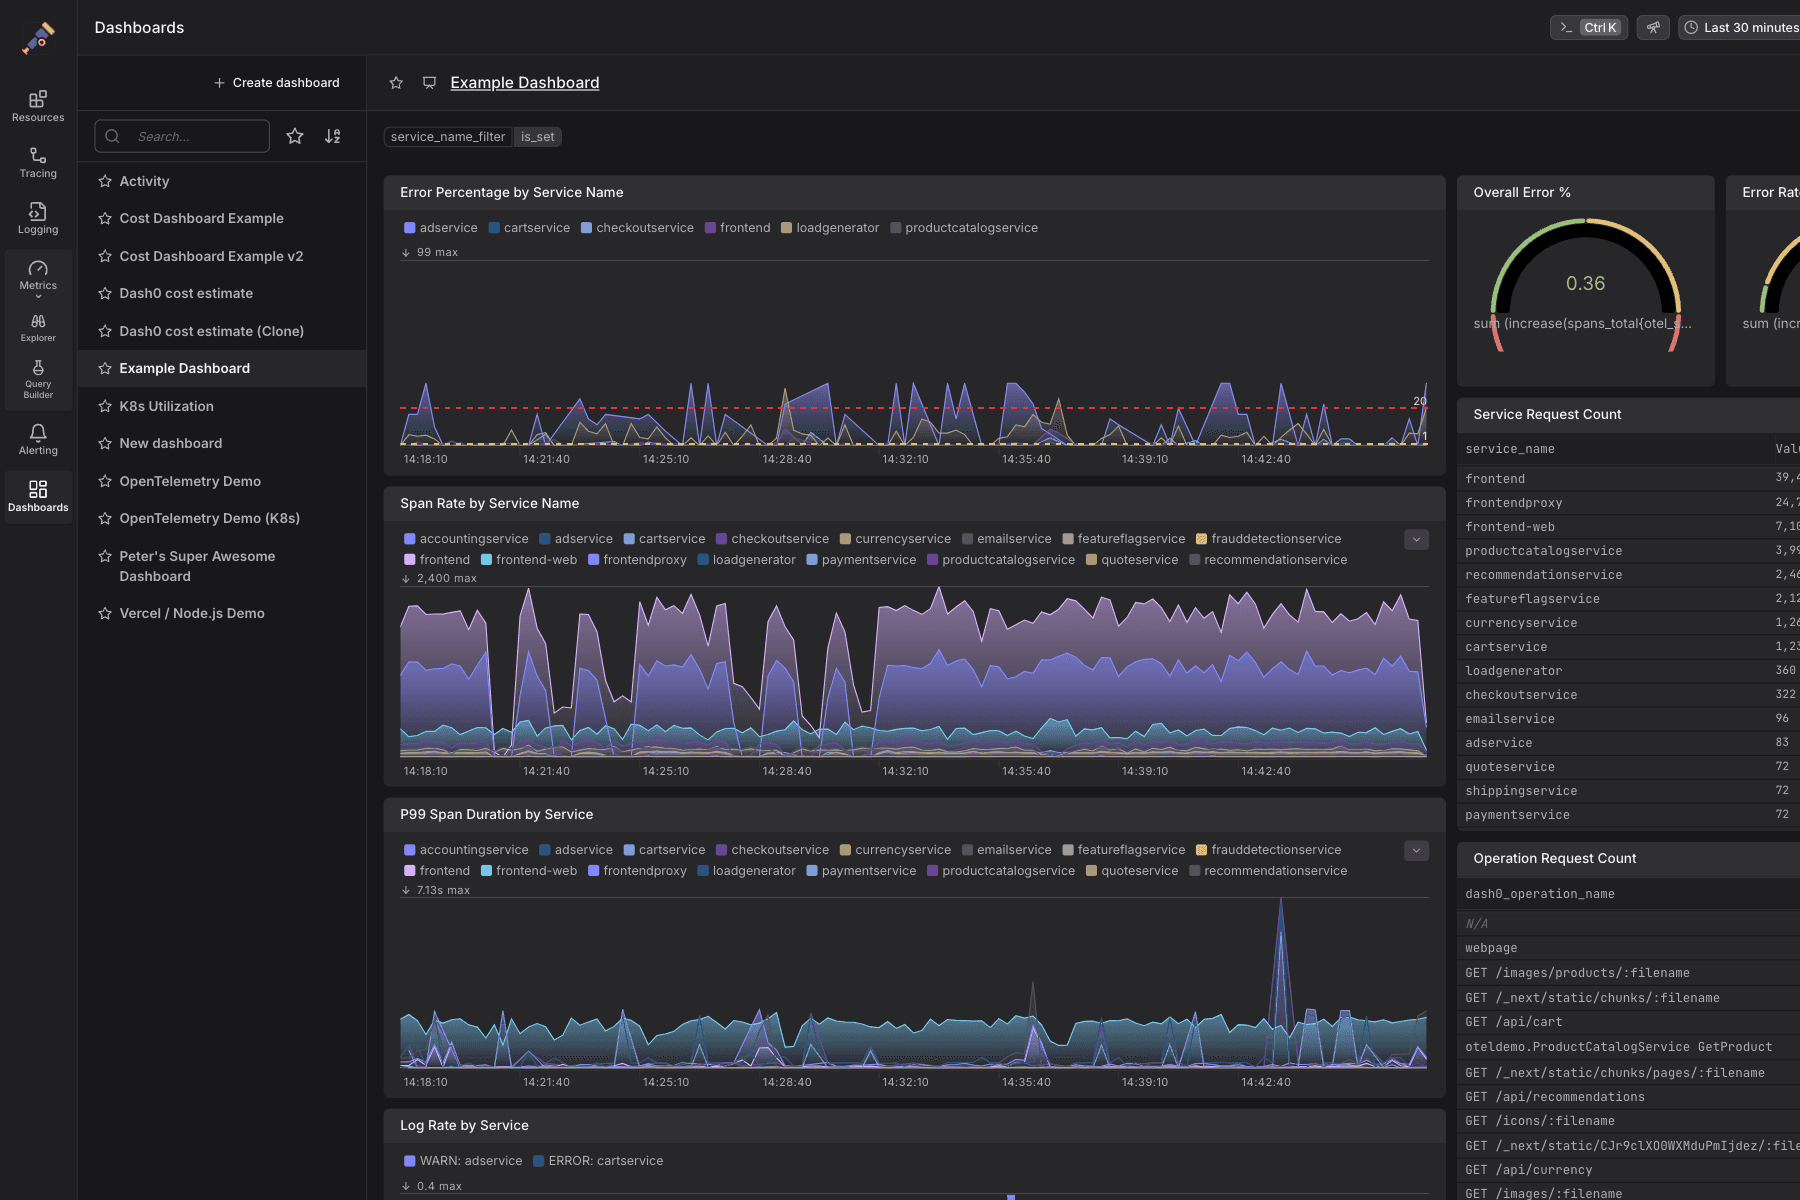The width and height of the screenshot is (1800, 1200).
Task: Click the Create dashboard button
Action: point(277,83)
